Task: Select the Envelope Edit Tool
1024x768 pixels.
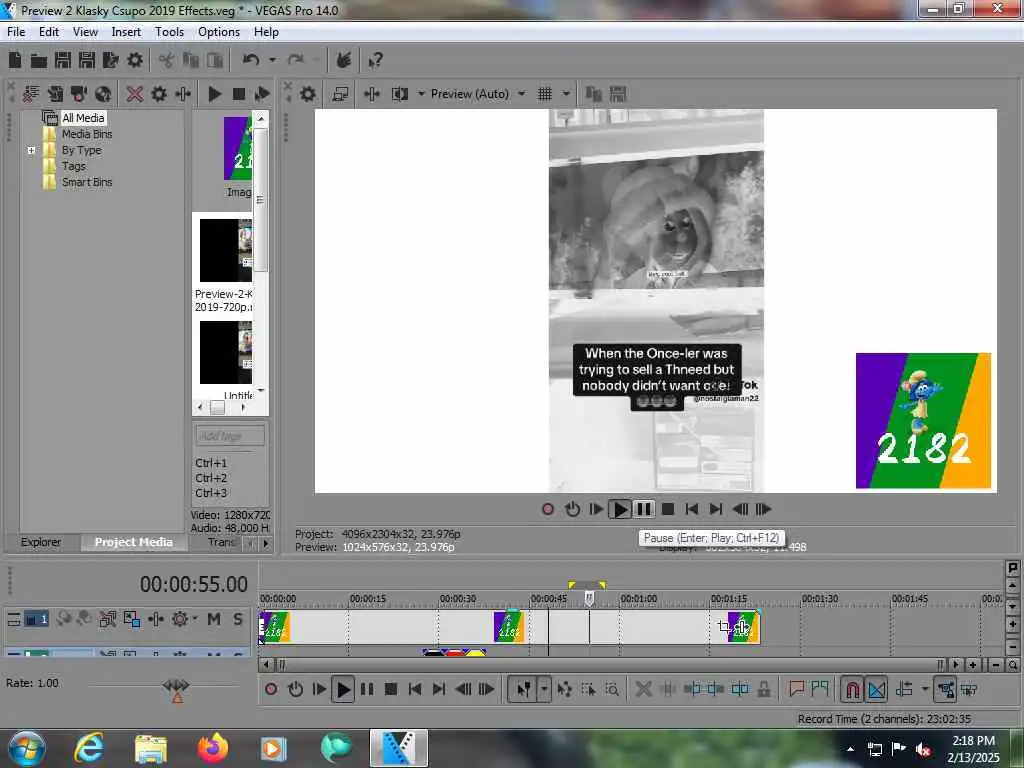Action: (x=564, y=689)
